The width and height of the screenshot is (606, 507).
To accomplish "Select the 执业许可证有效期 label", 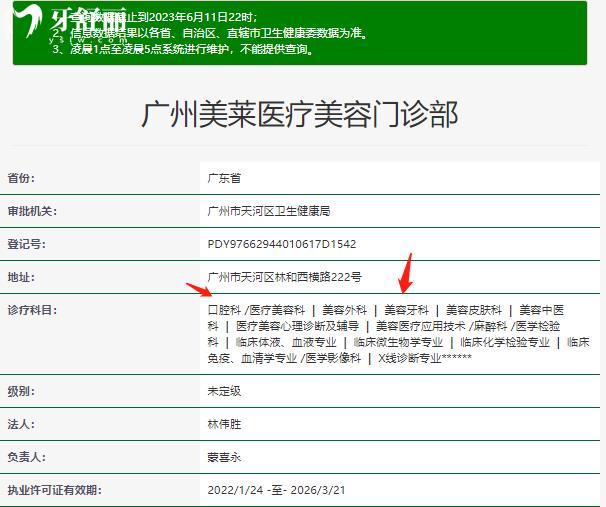I will point(54,490).
